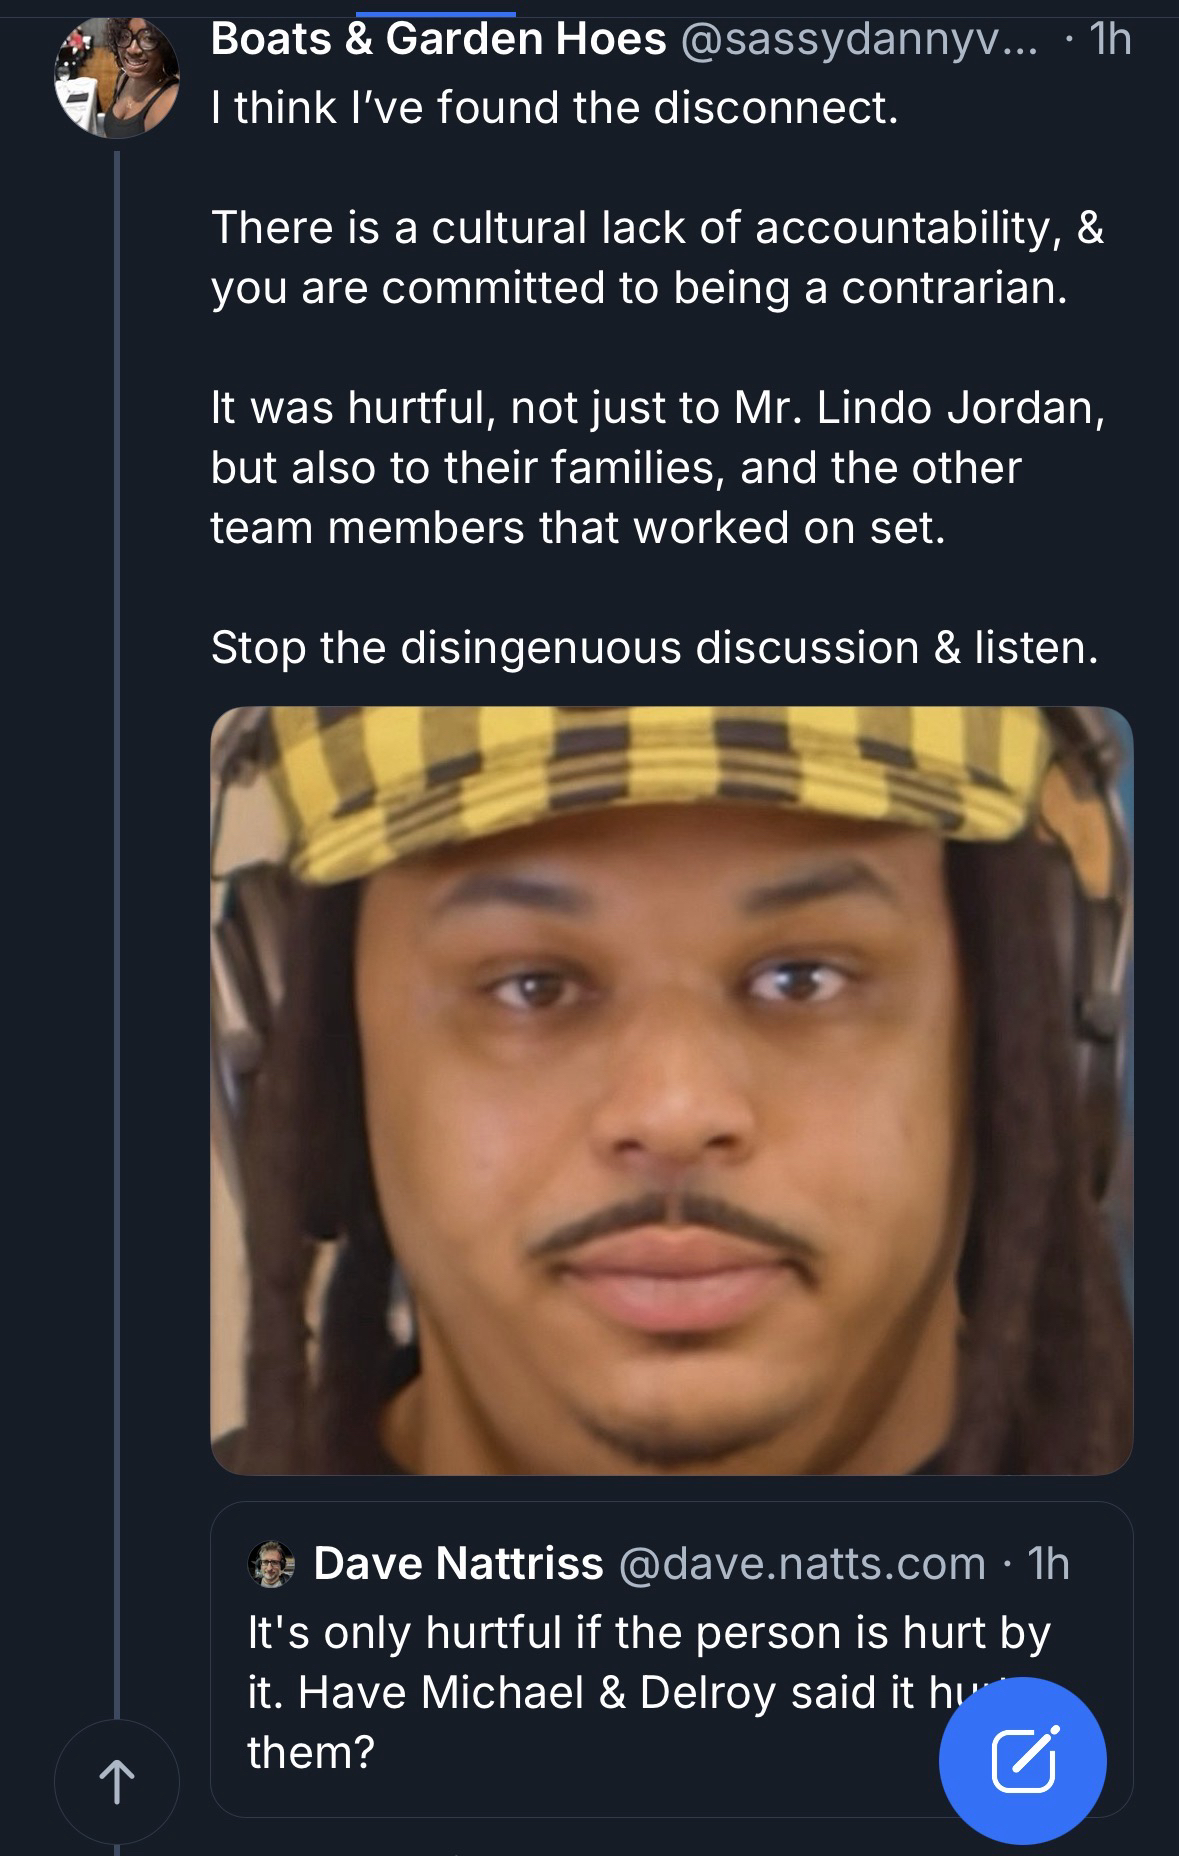The width and height of the screenshot is (1179, 1856).
Task: Select the vertical thread line under the avatar
Action: [x=117, y=930]
